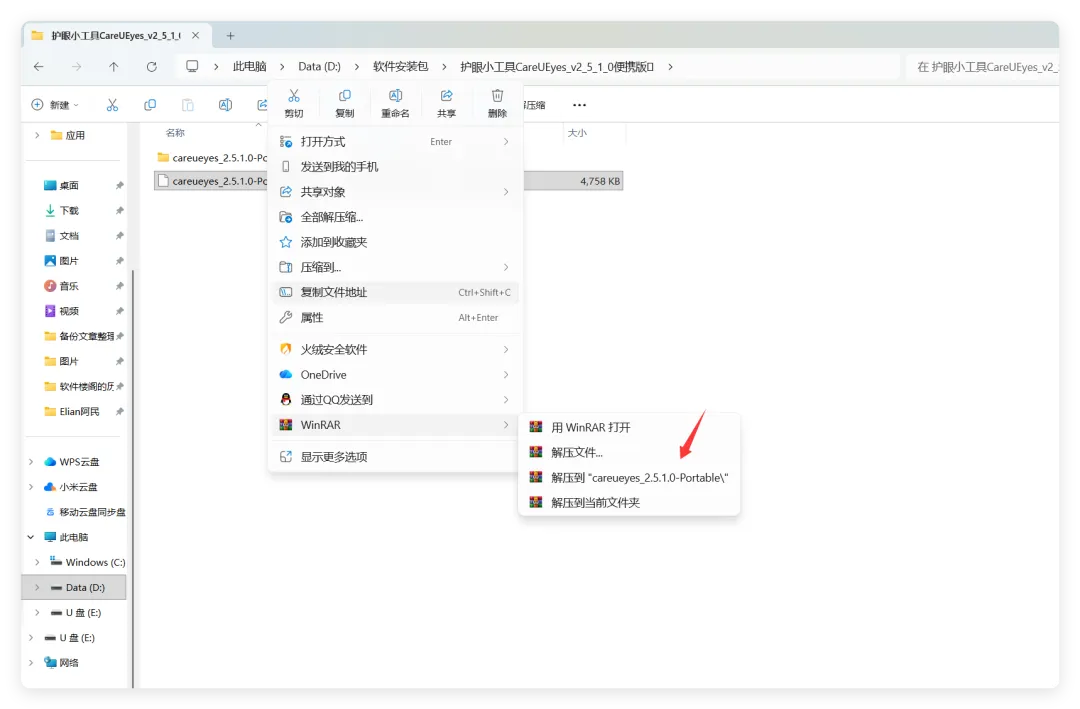Viewport: 1080px width, 709px height.
Task: Open a new tab with plus button
Action: [231, 35]
